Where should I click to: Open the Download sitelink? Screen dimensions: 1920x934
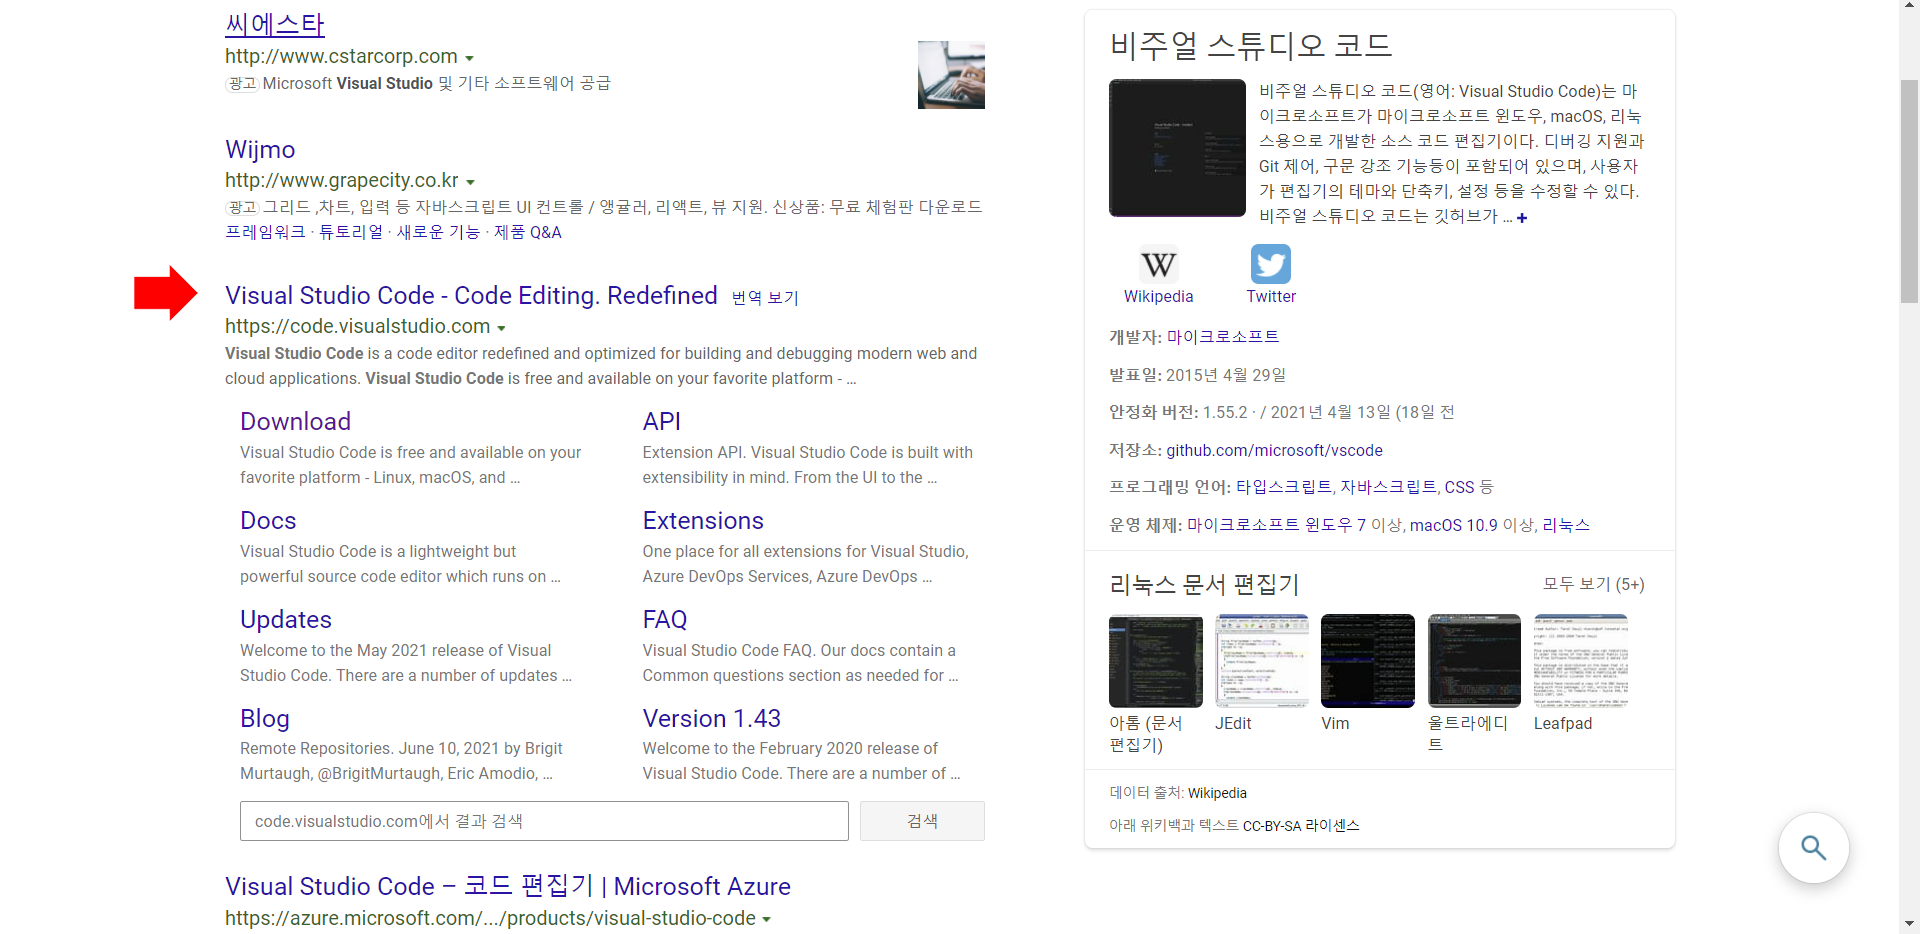point(295,422)
